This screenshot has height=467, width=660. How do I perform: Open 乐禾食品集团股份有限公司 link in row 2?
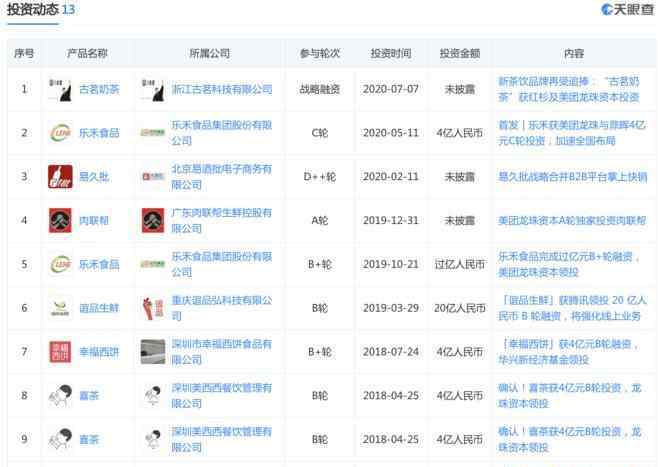tap(222, 133)
